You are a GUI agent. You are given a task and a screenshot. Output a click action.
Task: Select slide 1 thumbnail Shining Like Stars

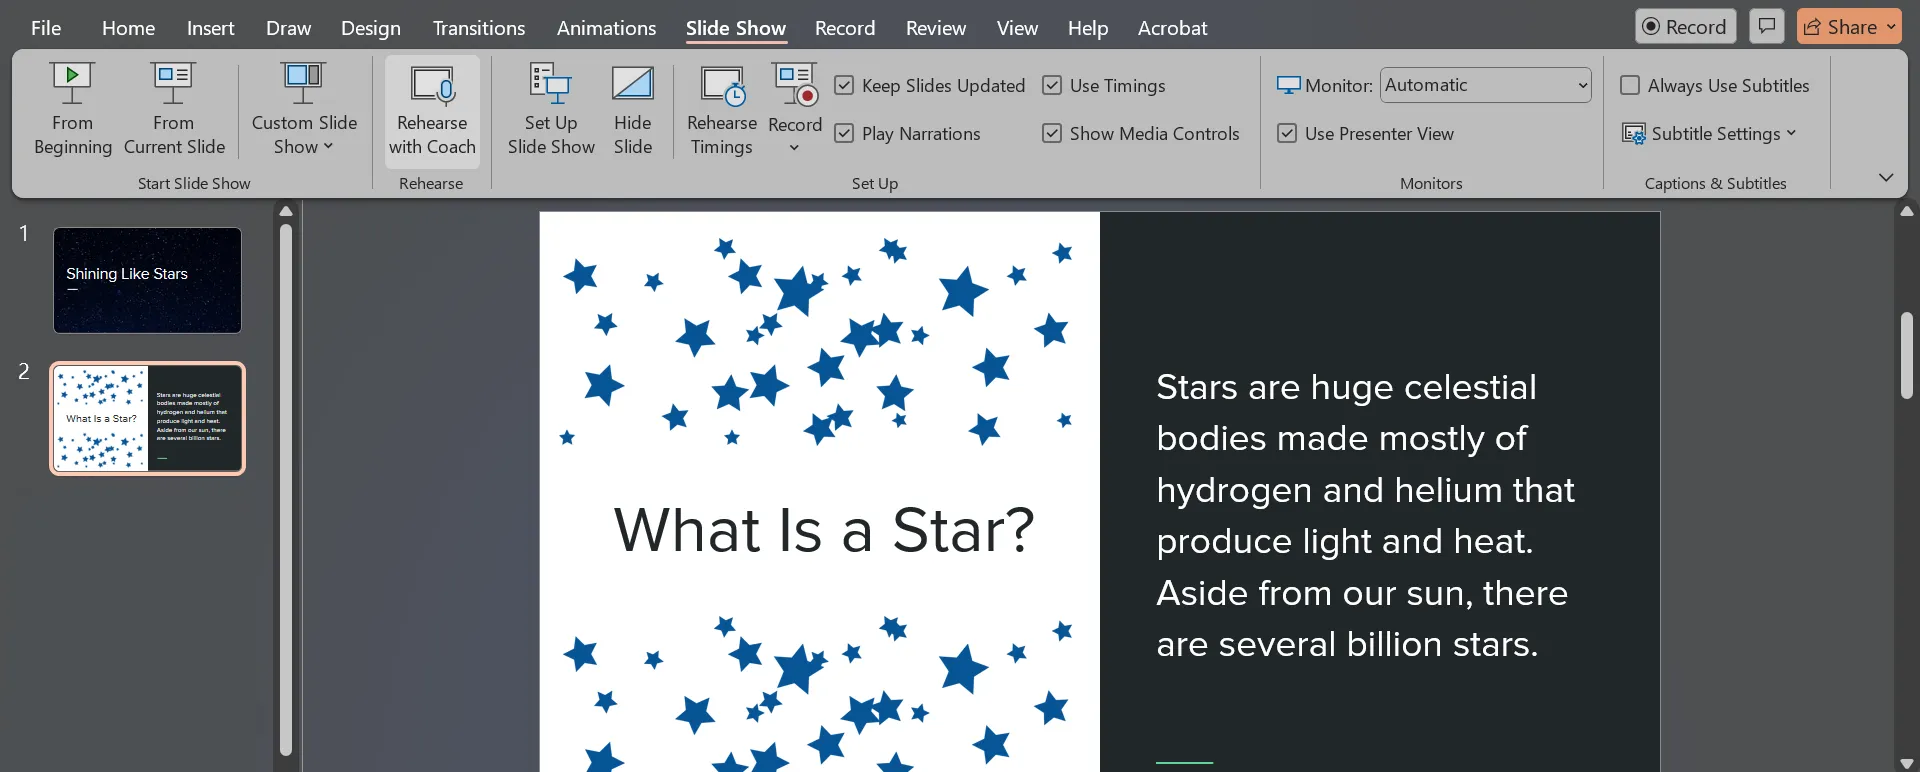[147, 280]
